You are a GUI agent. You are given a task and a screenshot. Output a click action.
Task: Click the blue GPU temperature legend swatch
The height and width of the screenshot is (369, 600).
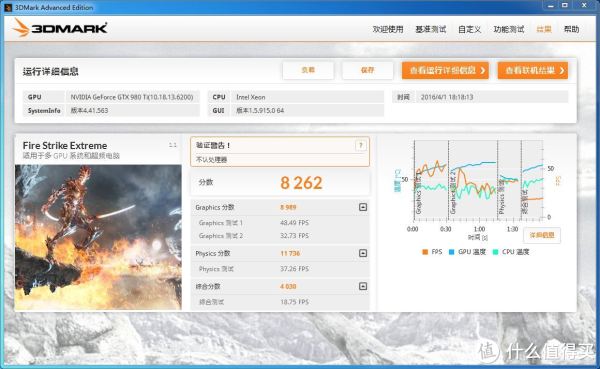(451, 252)
